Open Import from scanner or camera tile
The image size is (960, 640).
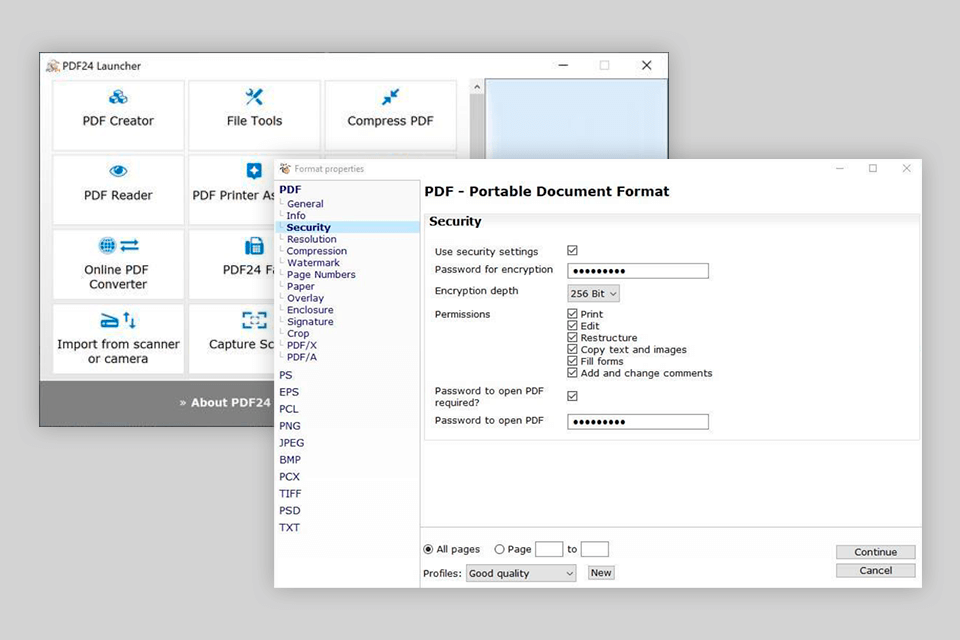(118, 339)
